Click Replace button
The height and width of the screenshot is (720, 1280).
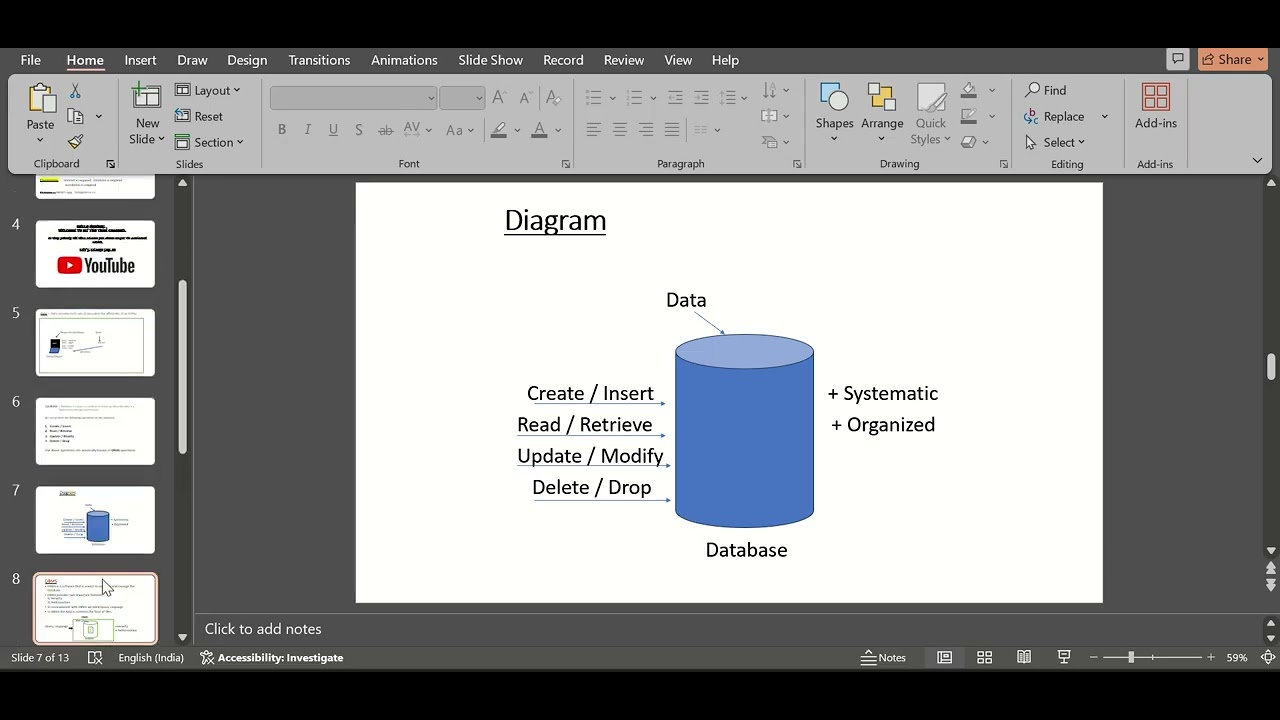point(1055,116)
